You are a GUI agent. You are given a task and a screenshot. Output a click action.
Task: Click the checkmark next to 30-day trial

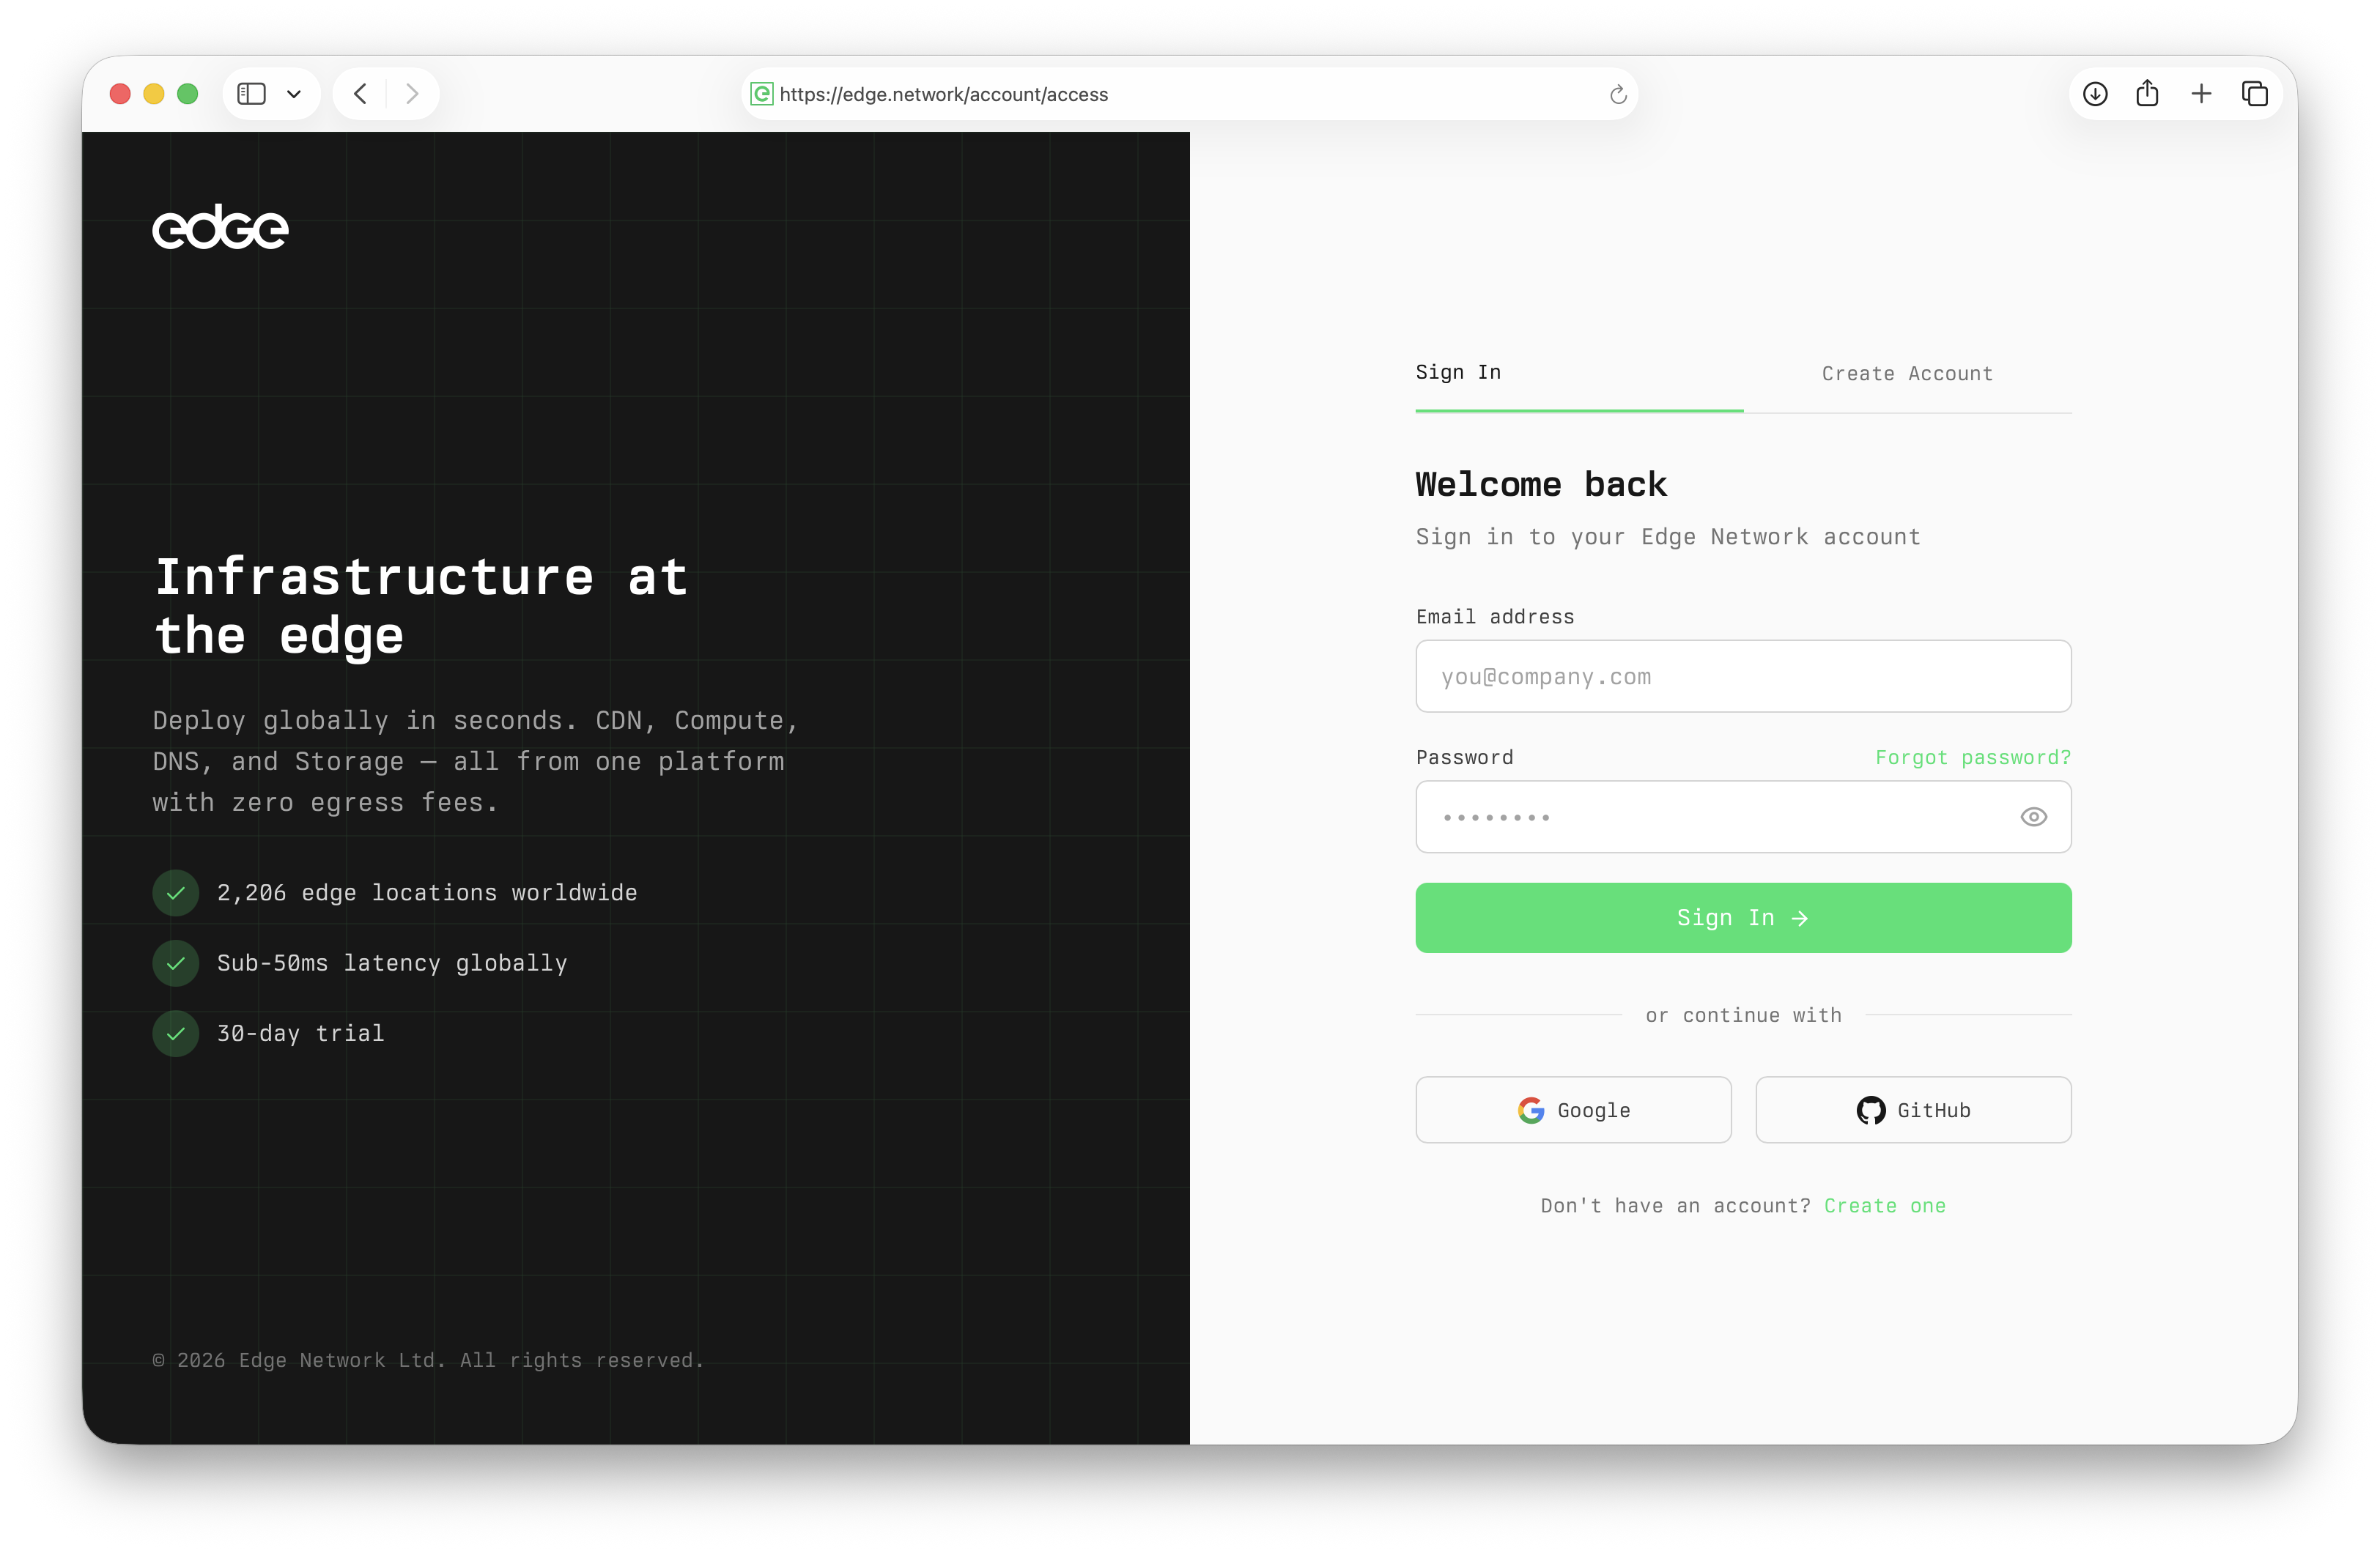point(176,1034)
